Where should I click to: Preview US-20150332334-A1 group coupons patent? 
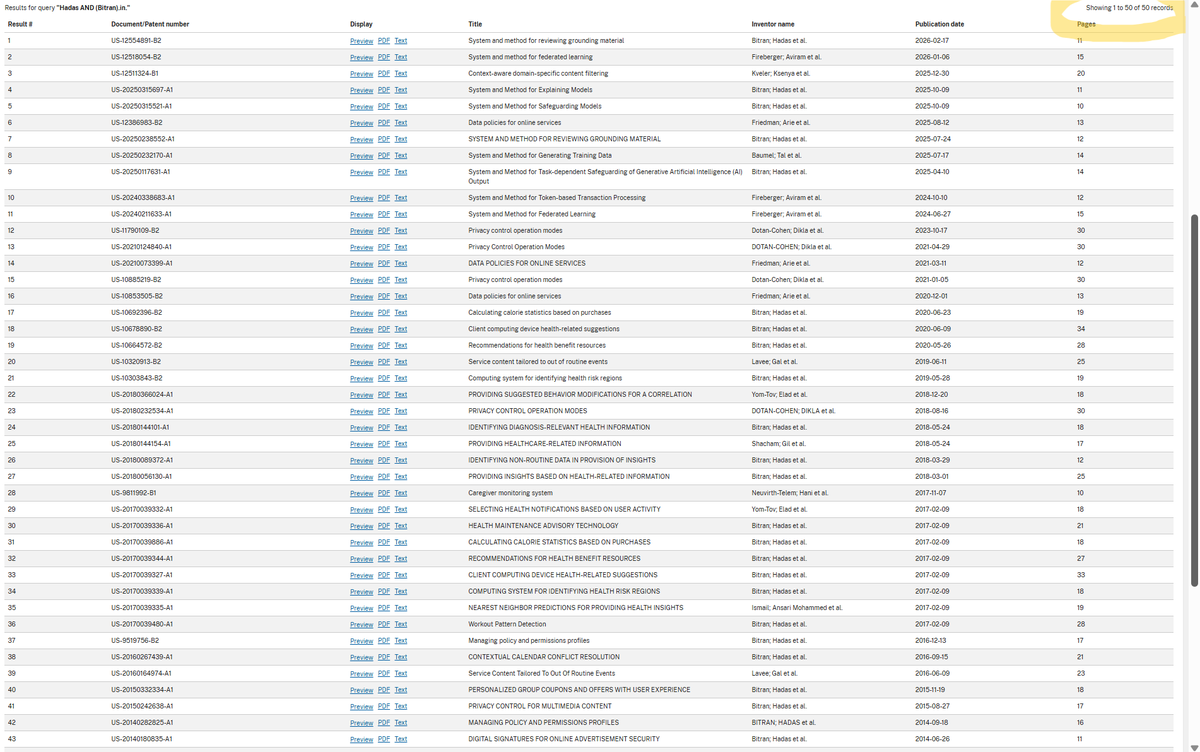click(361, 690)
